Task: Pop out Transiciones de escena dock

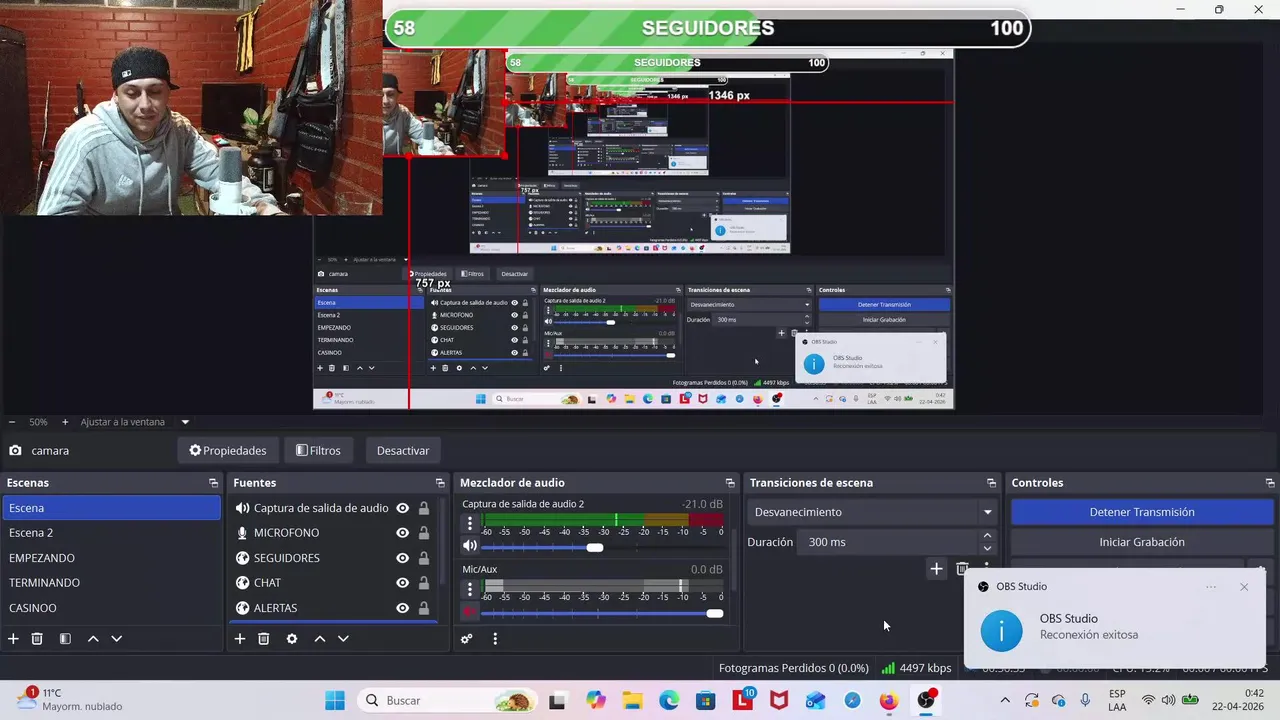Action: click(x=991, y=483)
